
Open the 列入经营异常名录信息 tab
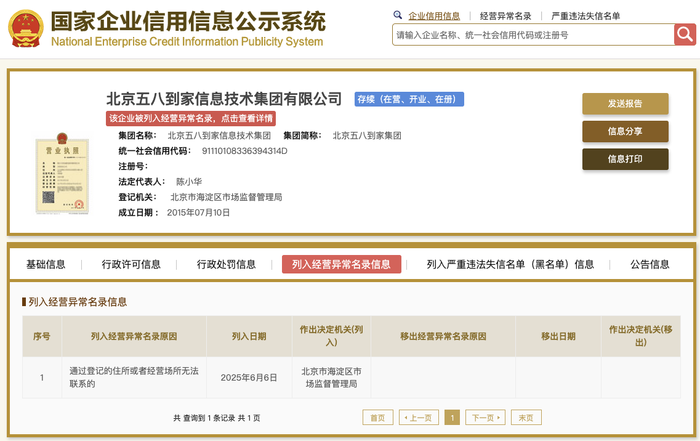(341, 264)
